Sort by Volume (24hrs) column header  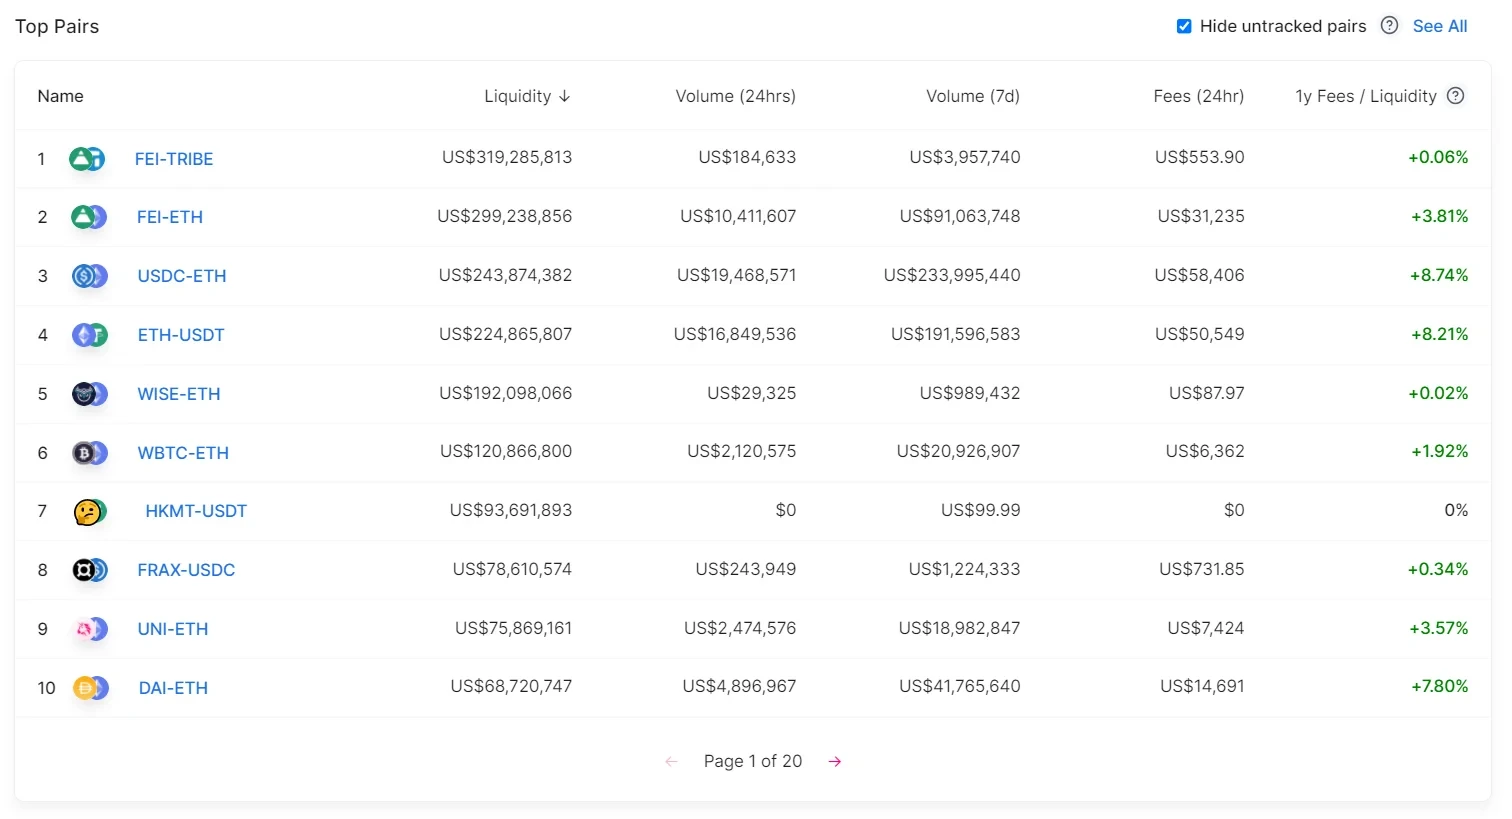click(735, 96)
